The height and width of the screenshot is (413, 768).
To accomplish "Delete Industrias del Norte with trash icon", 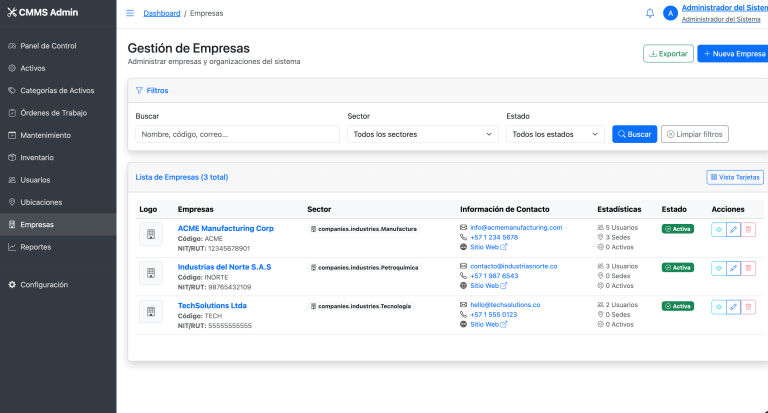I will tap(748, 268).
